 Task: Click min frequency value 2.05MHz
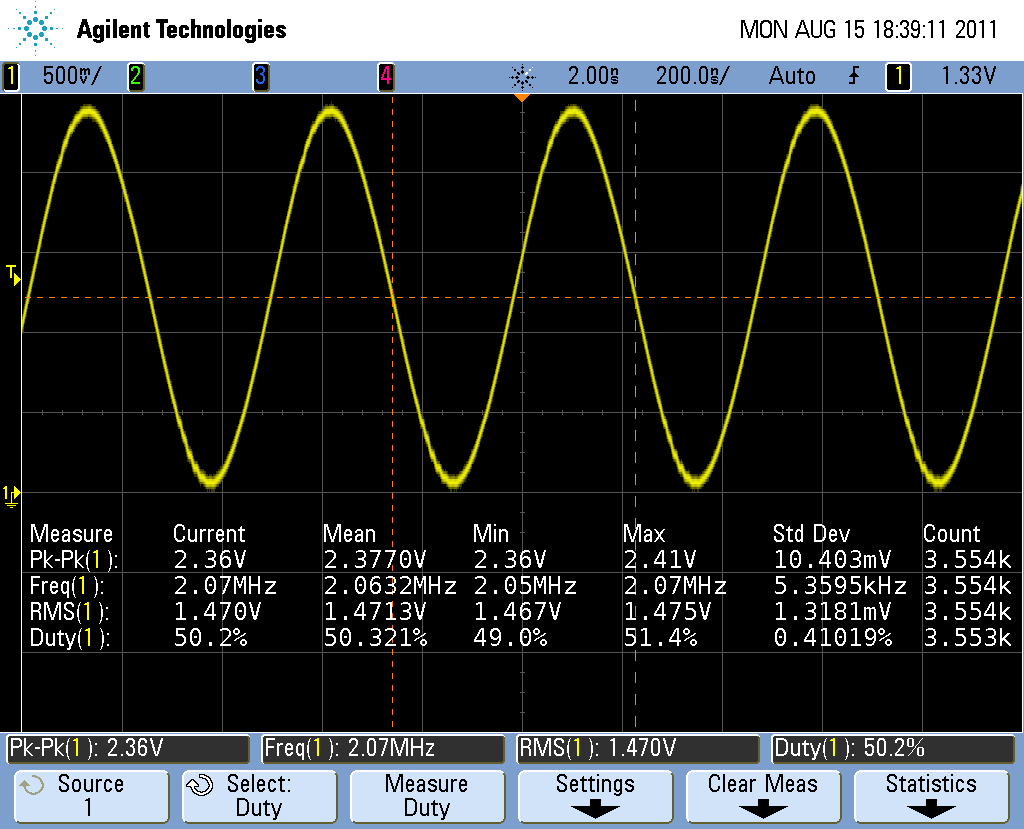[525, 586]
